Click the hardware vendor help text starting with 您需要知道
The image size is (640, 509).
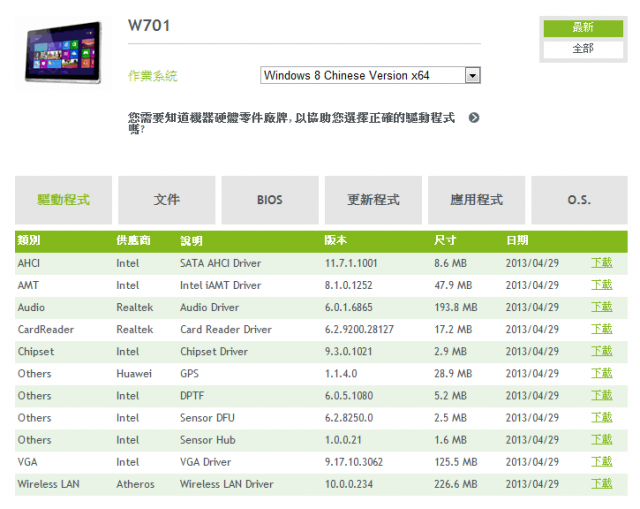pos(291,123)
